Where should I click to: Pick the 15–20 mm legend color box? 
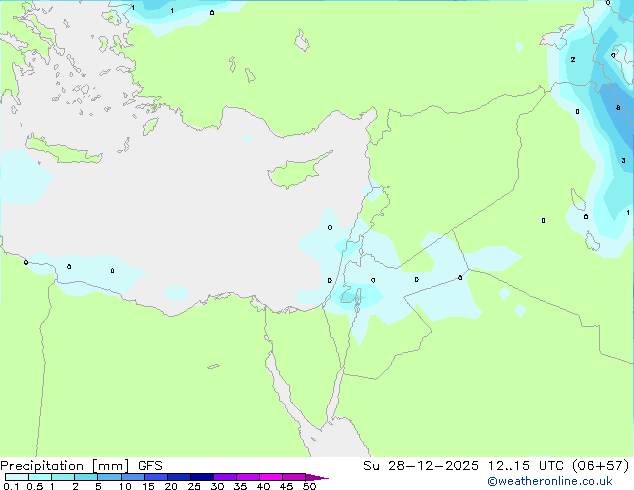tap(155, 477)
